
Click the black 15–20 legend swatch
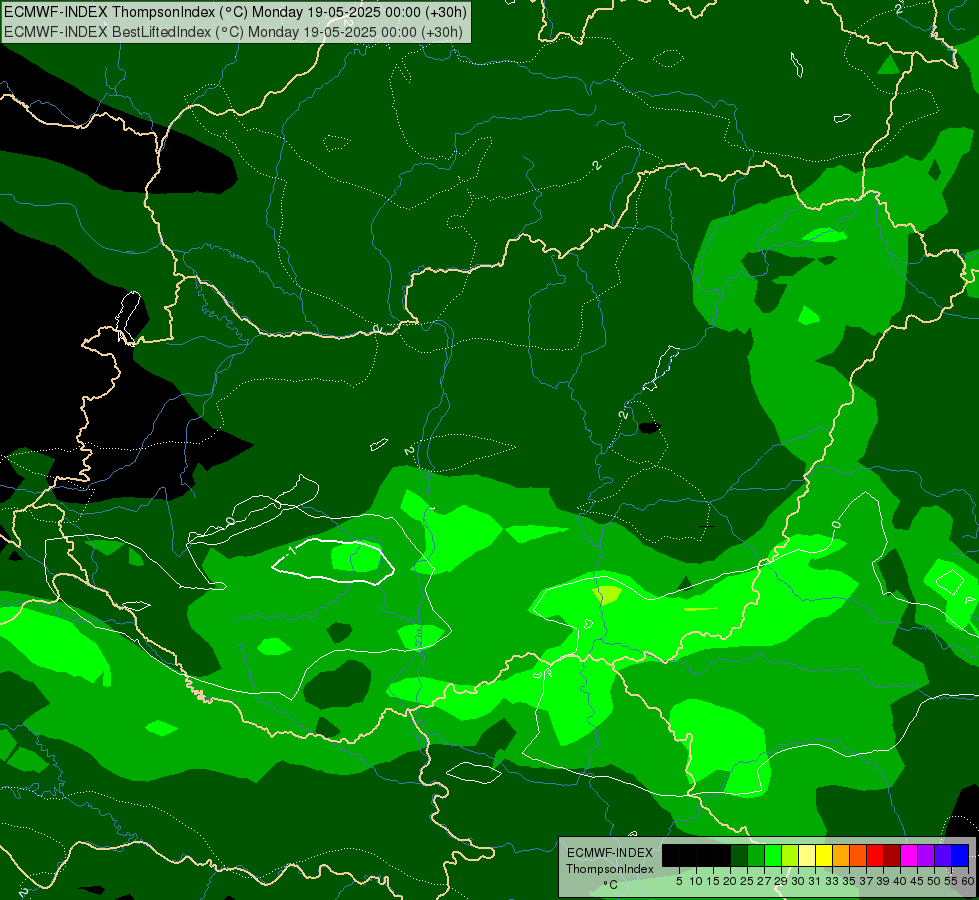tap(722, 855)
